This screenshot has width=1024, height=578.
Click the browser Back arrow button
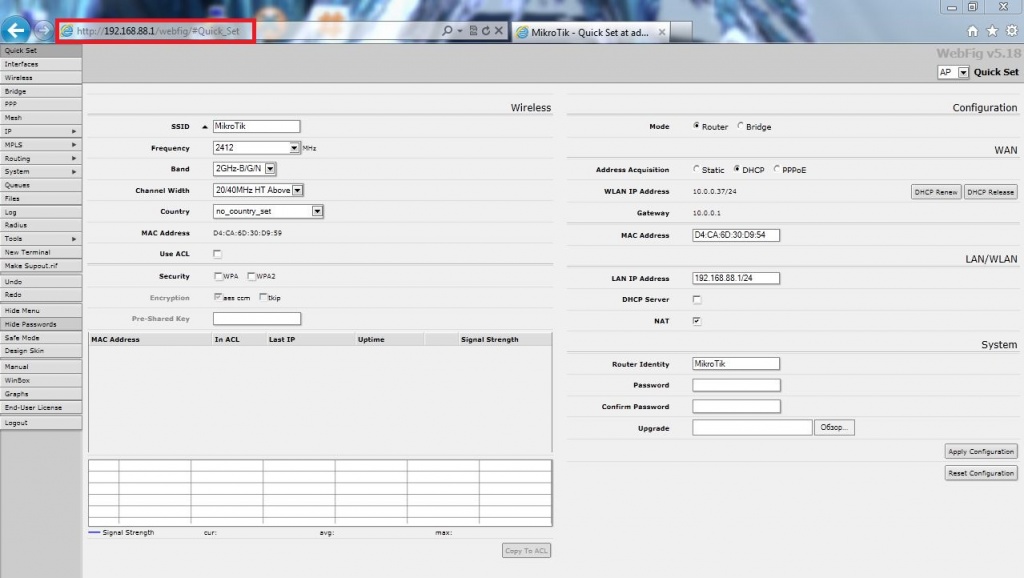tap(17, 29)
